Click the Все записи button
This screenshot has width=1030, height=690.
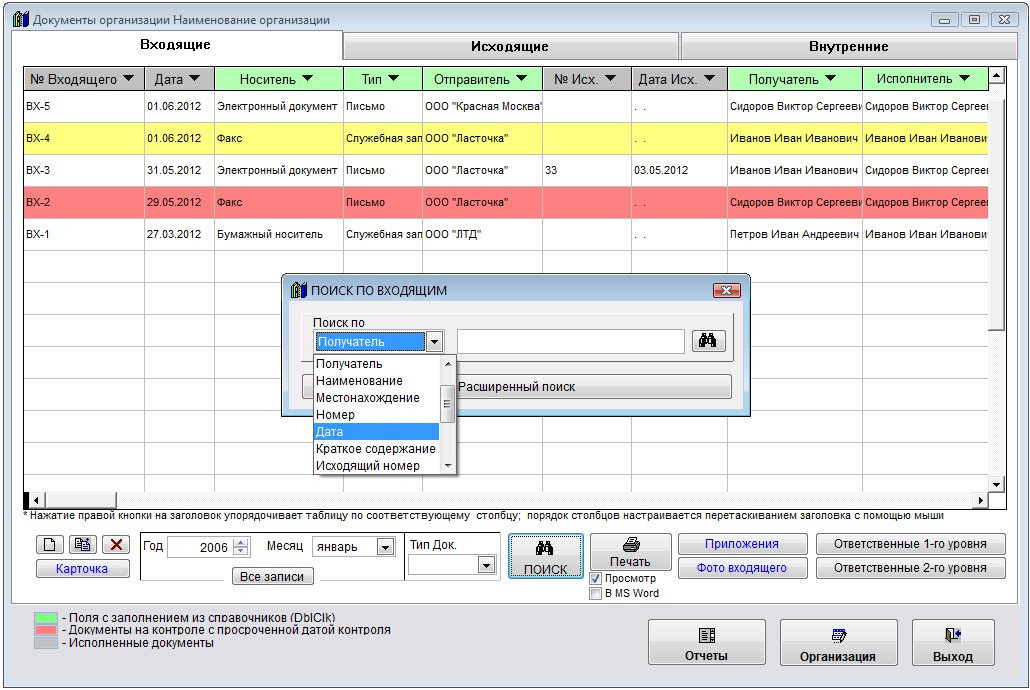pyautogui.click(x=272, y=576)
